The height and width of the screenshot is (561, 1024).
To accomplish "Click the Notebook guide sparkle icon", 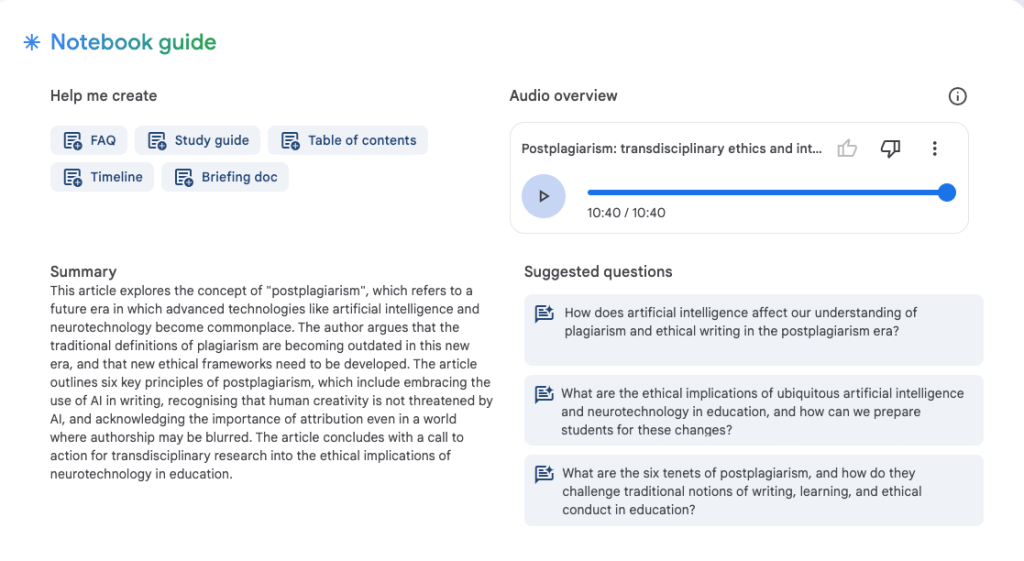I will 32,43.
